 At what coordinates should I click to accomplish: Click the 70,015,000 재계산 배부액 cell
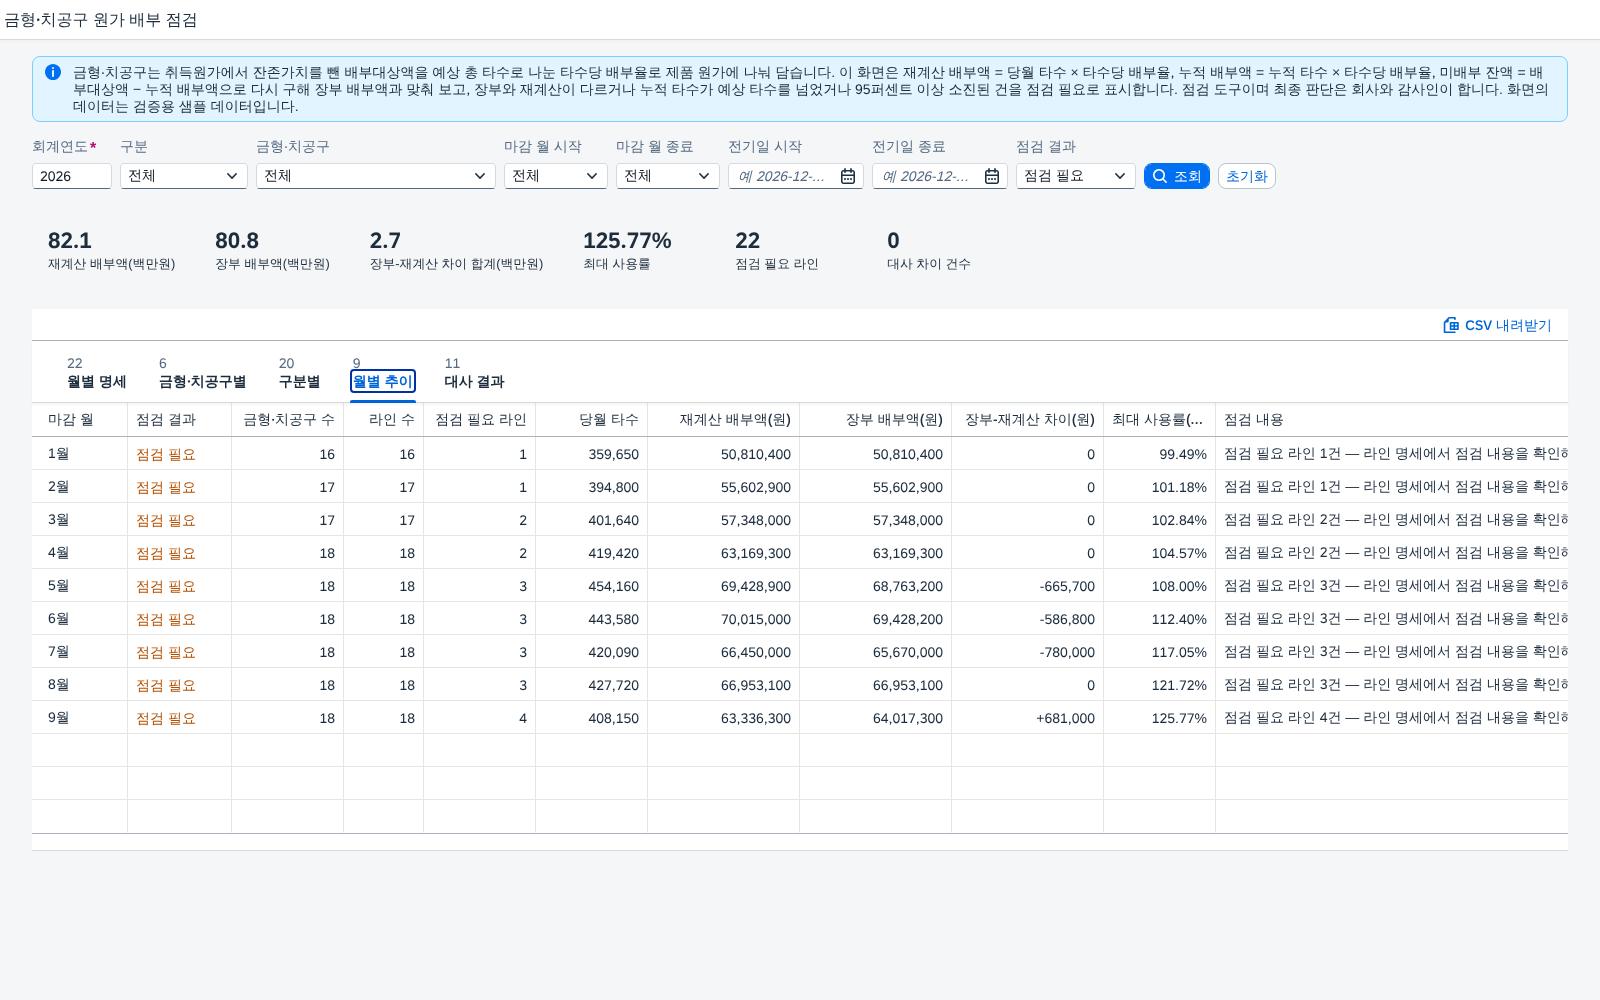756,619
